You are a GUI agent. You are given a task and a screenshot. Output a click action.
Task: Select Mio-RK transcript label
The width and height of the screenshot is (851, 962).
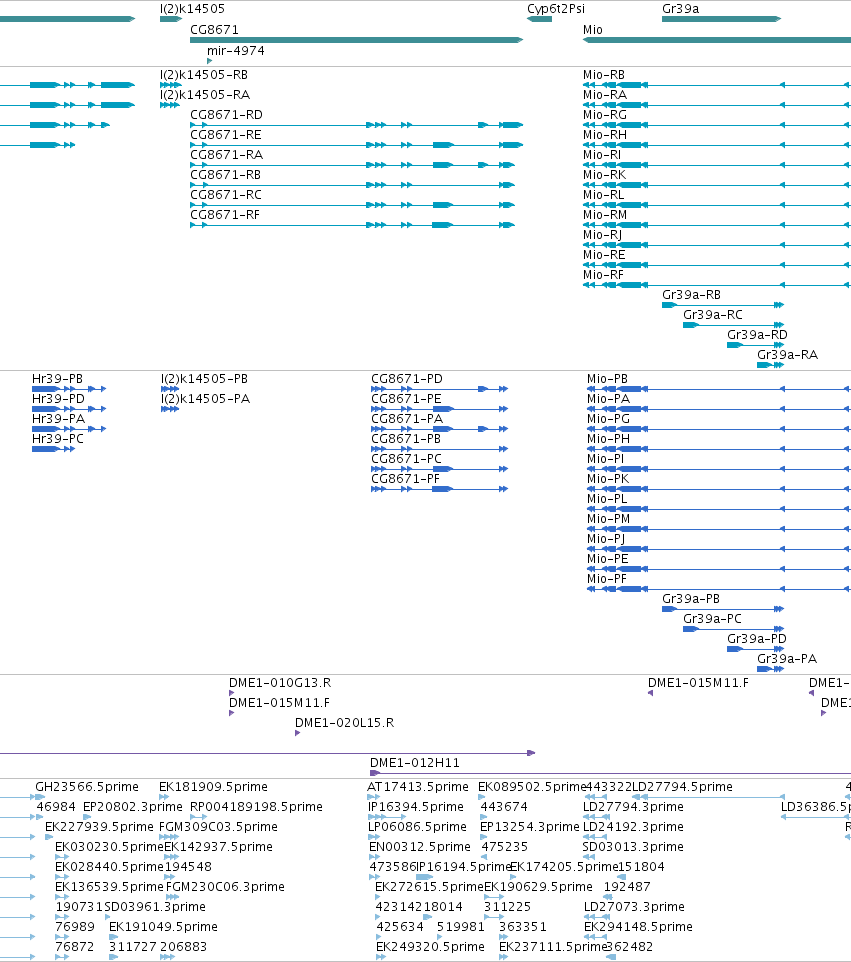point(604,175)
